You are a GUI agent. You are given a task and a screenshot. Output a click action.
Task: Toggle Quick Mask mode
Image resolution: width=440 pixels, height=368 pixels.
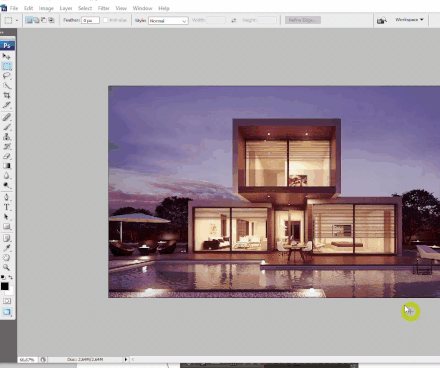pyautogui.click(x=7, y=301)
